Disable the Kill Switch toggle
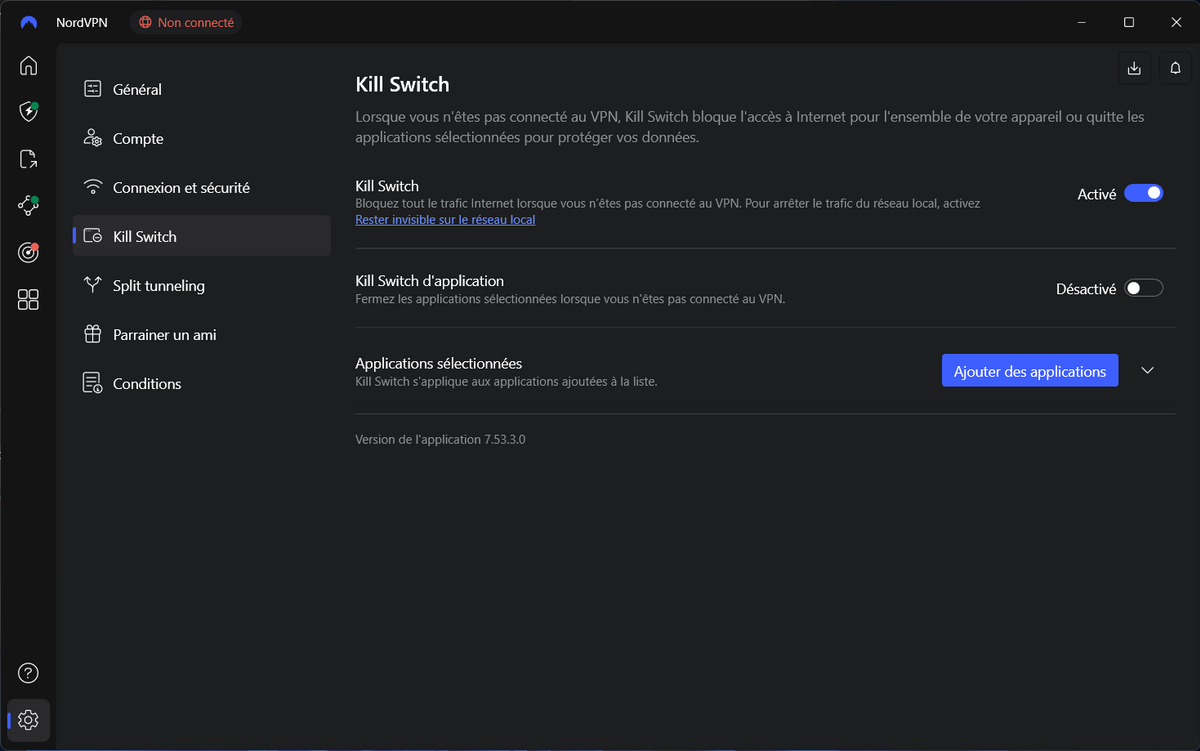The width and height of the screenshot is (1200, 751). click(x=1143, y=192)
